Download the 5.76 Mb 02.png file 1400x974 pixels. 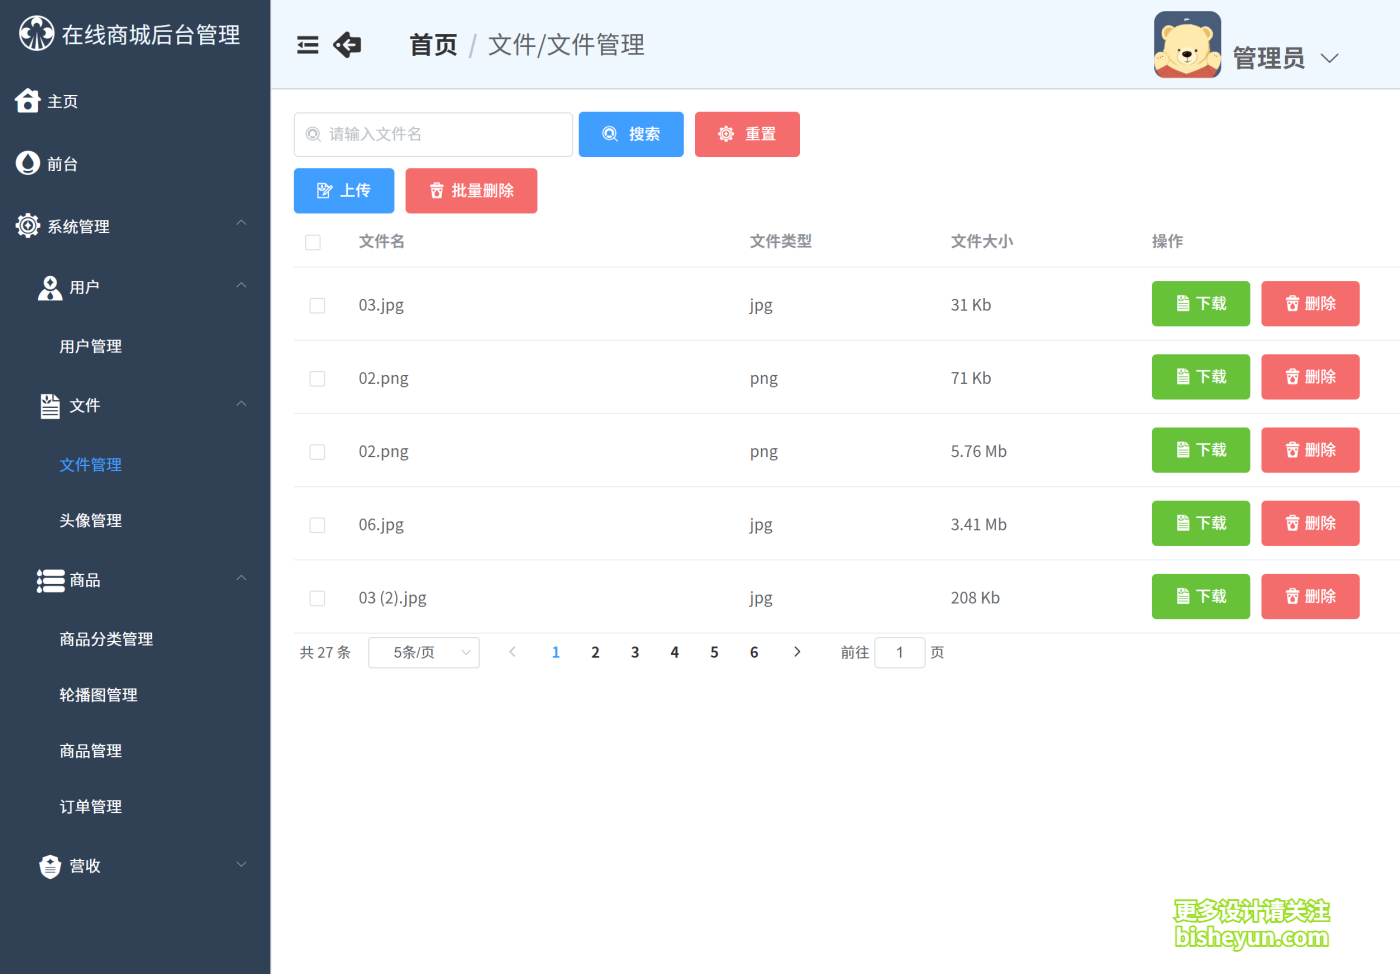coord(1201,450)
